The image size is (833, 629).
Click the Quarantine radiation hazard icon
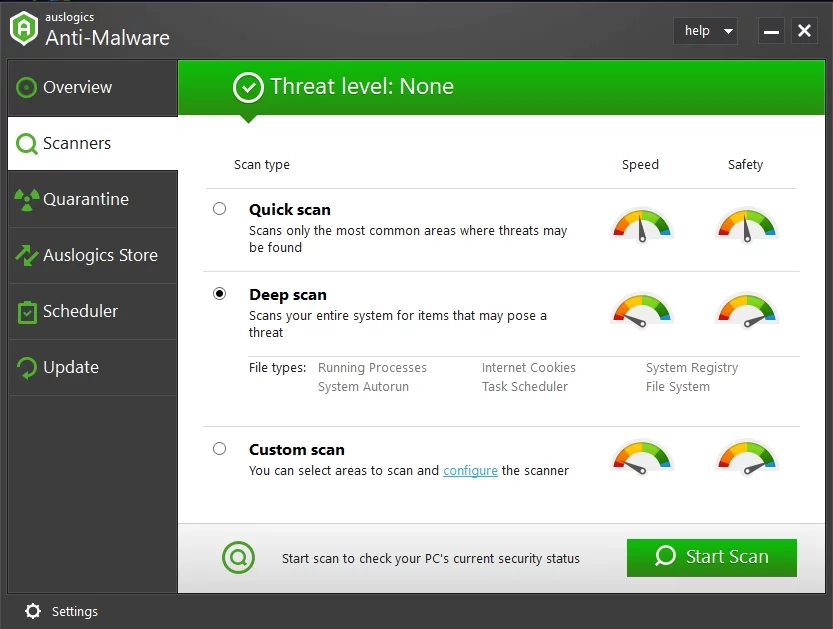click(x=27, y=200)
